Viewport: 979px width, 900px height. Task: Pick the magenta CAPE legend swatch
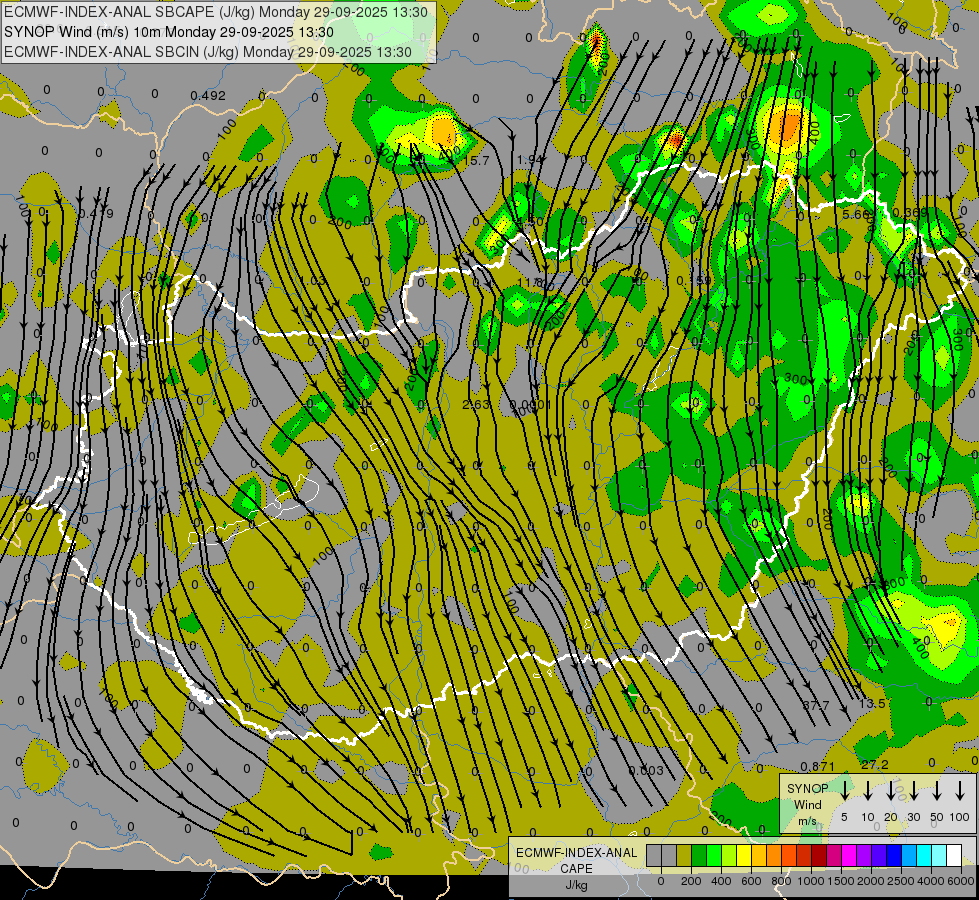click(x=849, y=856)
